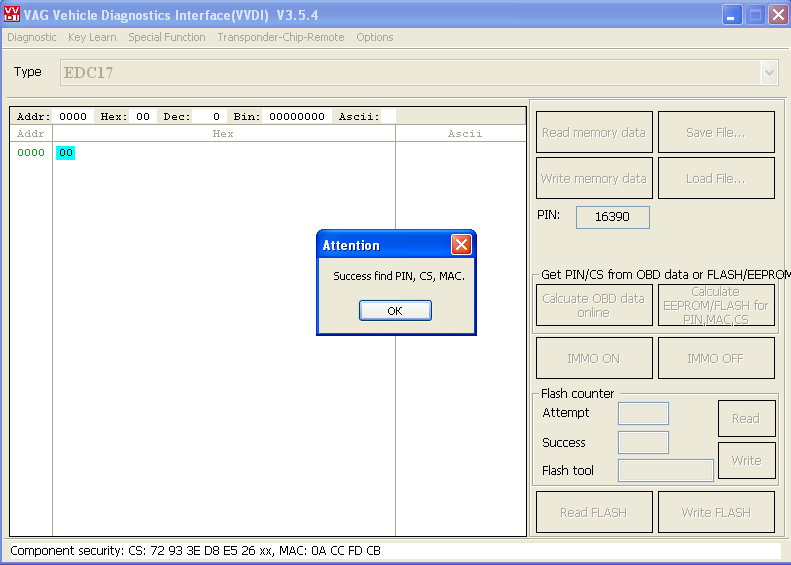Minimize the VVDI window
791x565 pixels.
(731, 15)
